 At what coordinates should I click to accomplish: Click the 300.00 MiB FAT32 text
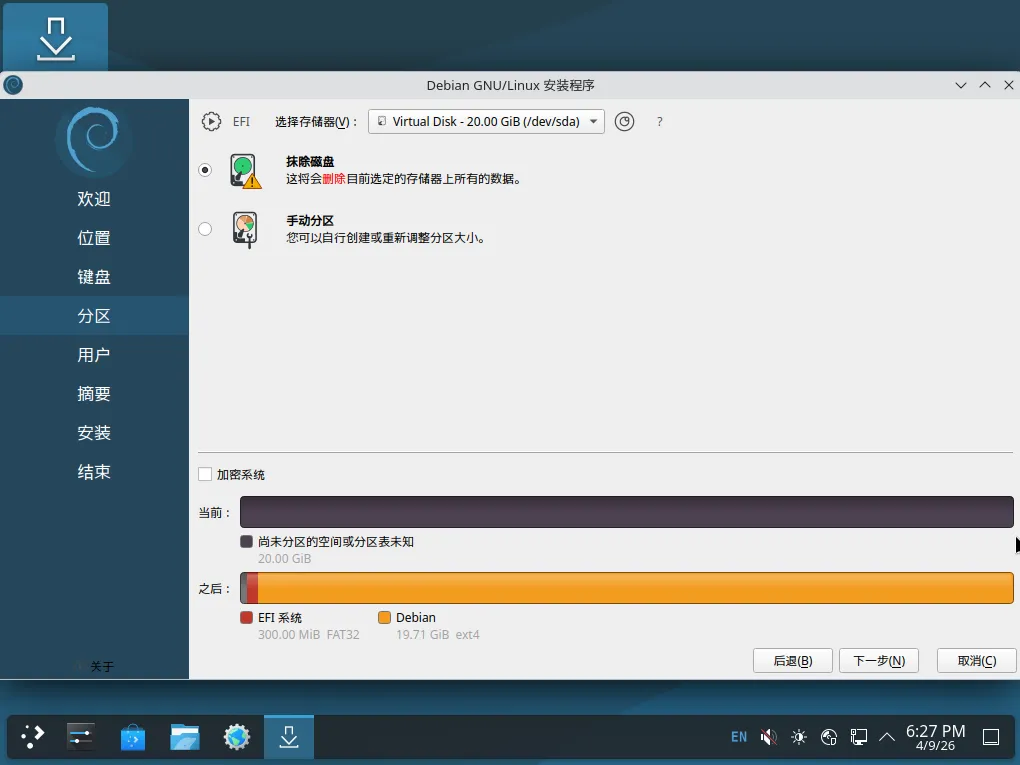pyautogui.click(x=308, y=634)
